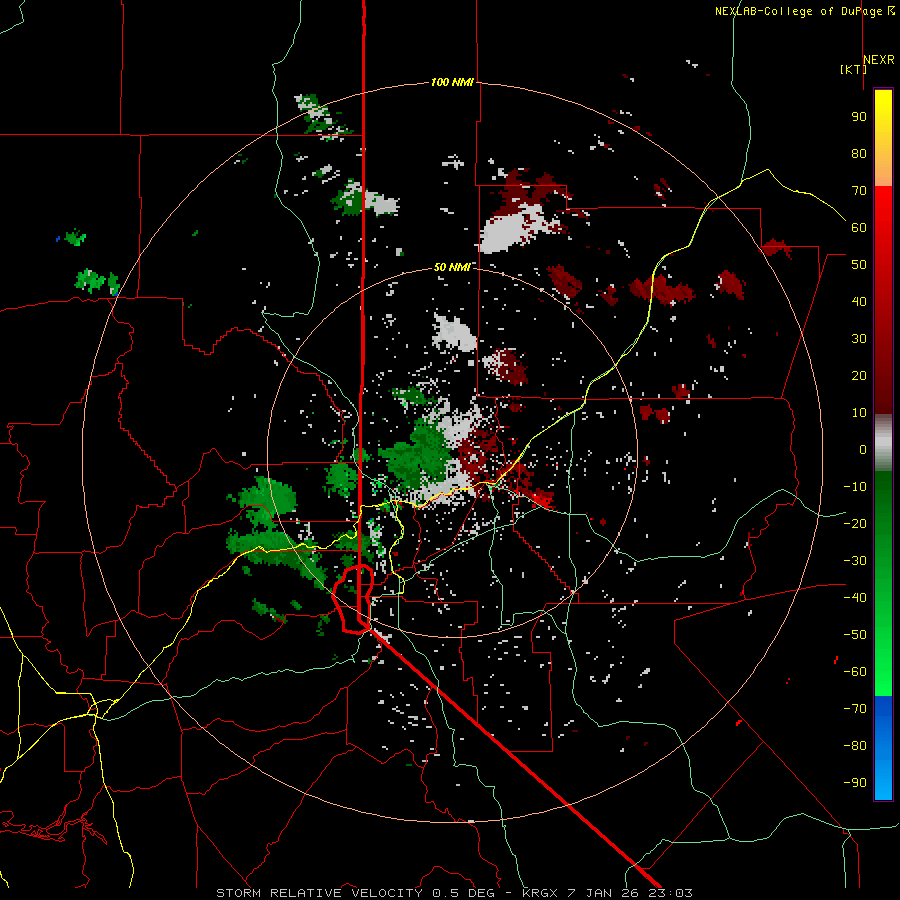Image resolution: width=900 pixels, height=900 pixels.
Task: Click the gray zero-velocity segment of color bar
Action: (x=883, y=443)
